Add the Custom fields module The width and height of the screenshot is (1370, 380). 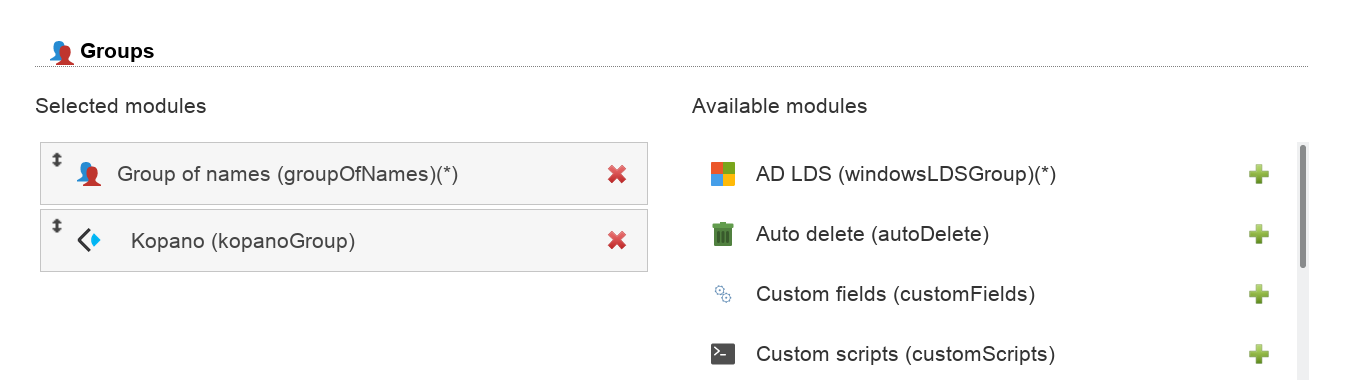coord(1259,294)
